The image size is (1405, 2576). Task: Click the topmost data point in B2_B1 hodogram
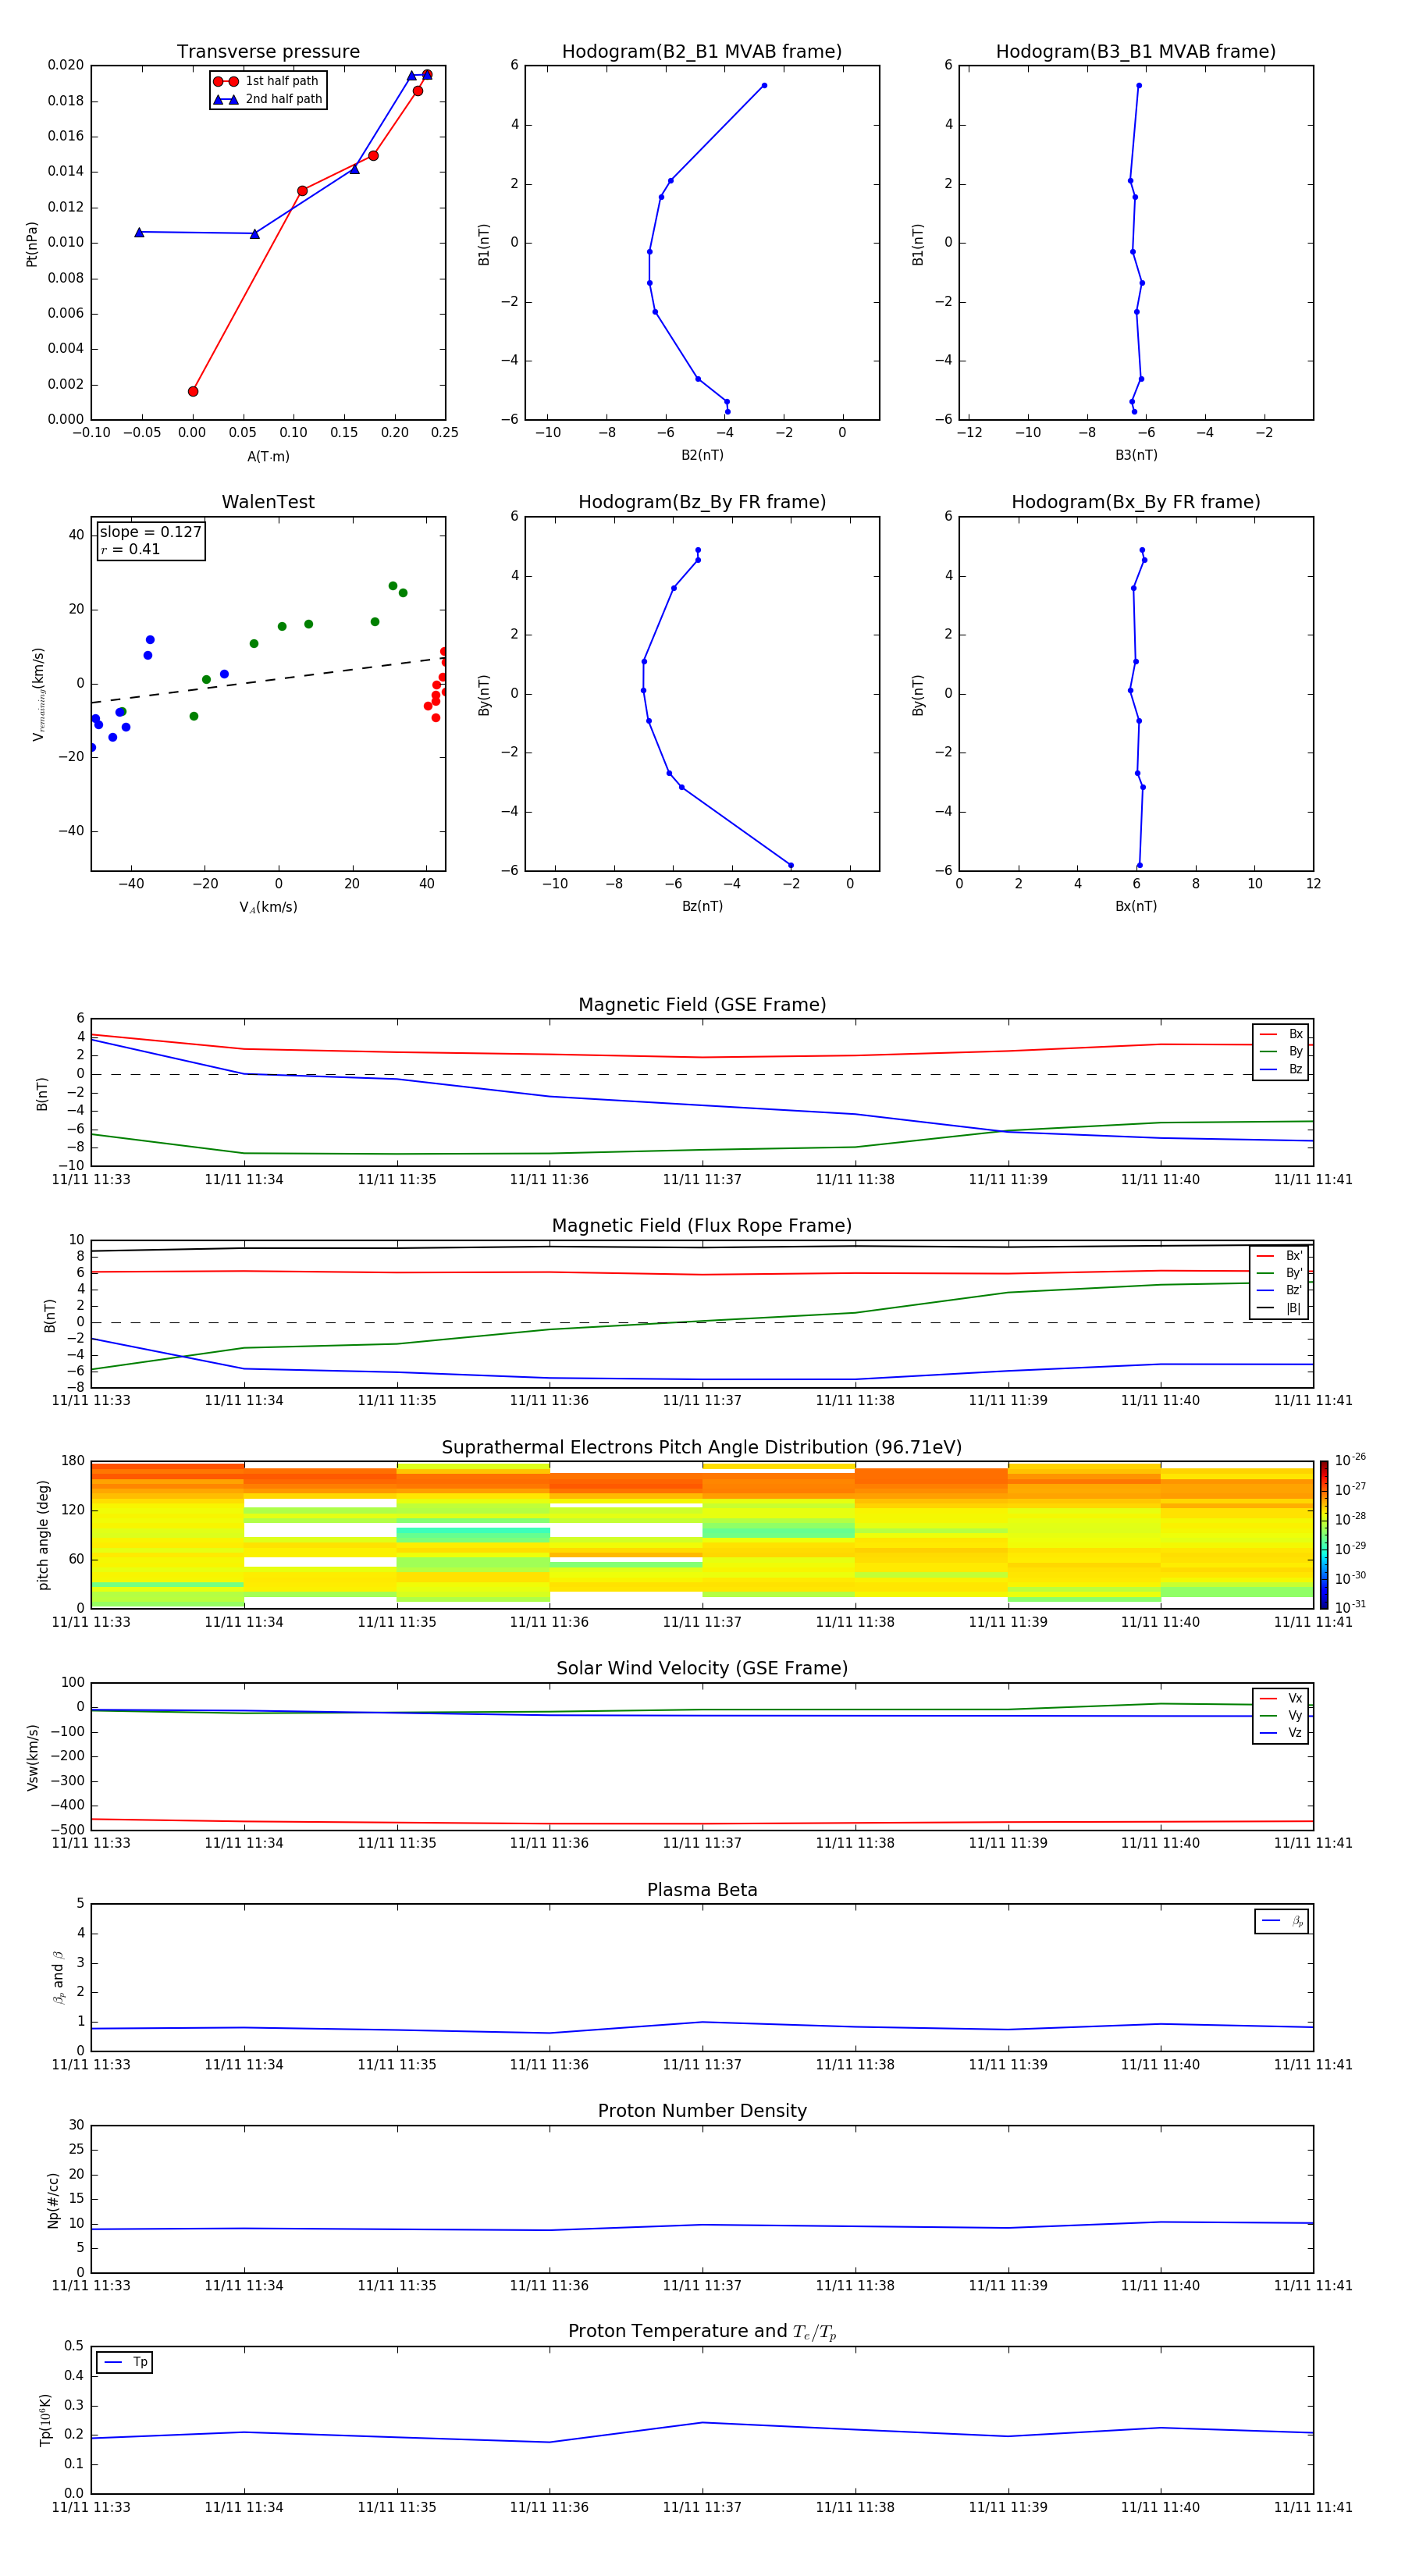coord(764,86)
